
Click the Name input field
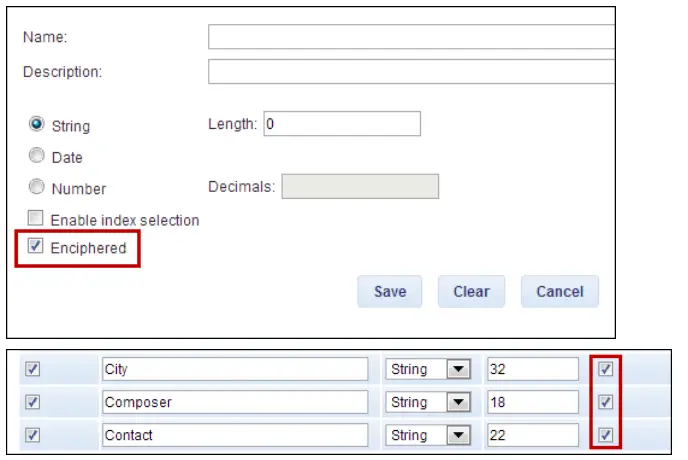[x=410, y=37]
